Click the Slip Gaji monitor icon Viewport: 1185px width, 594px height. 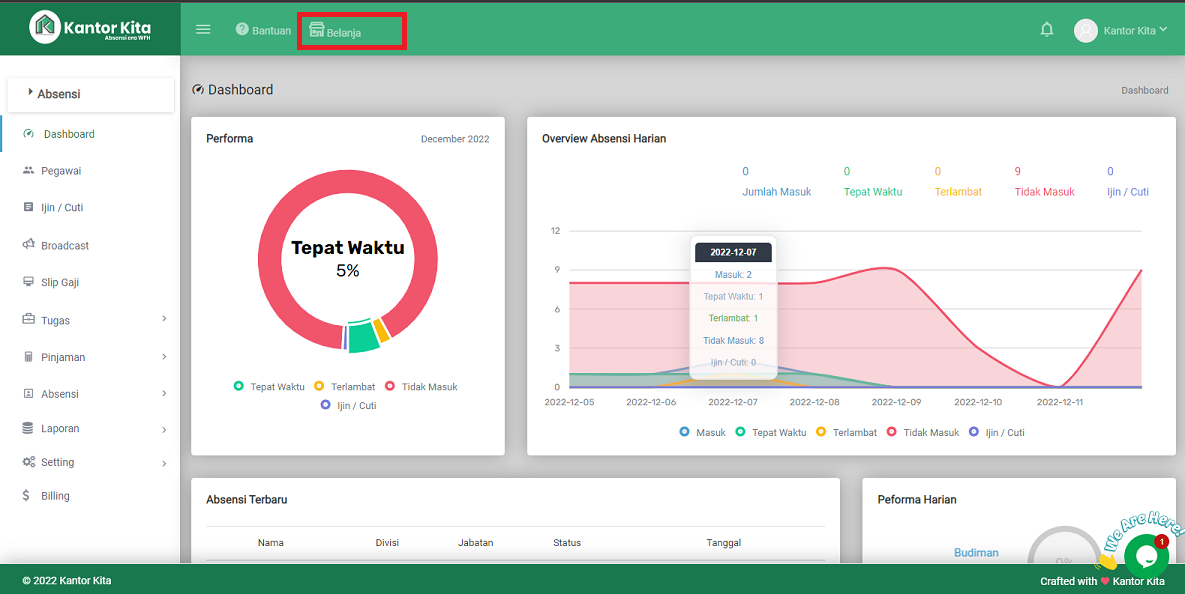[x=29, y=282]
